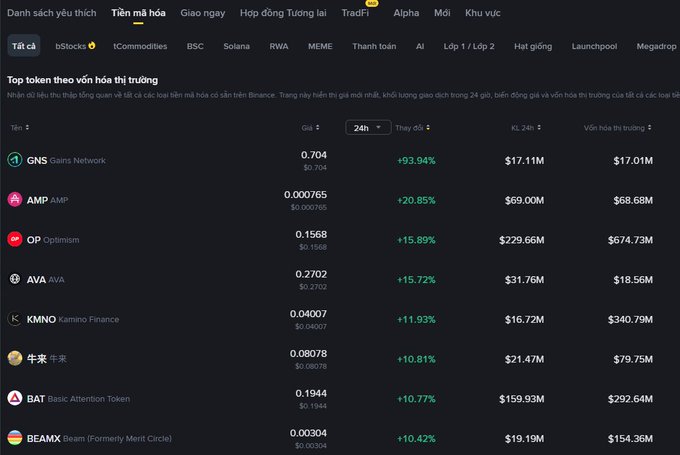
Task: Click the BAT Basic Attention Token logo
Action: coord(15,398)
